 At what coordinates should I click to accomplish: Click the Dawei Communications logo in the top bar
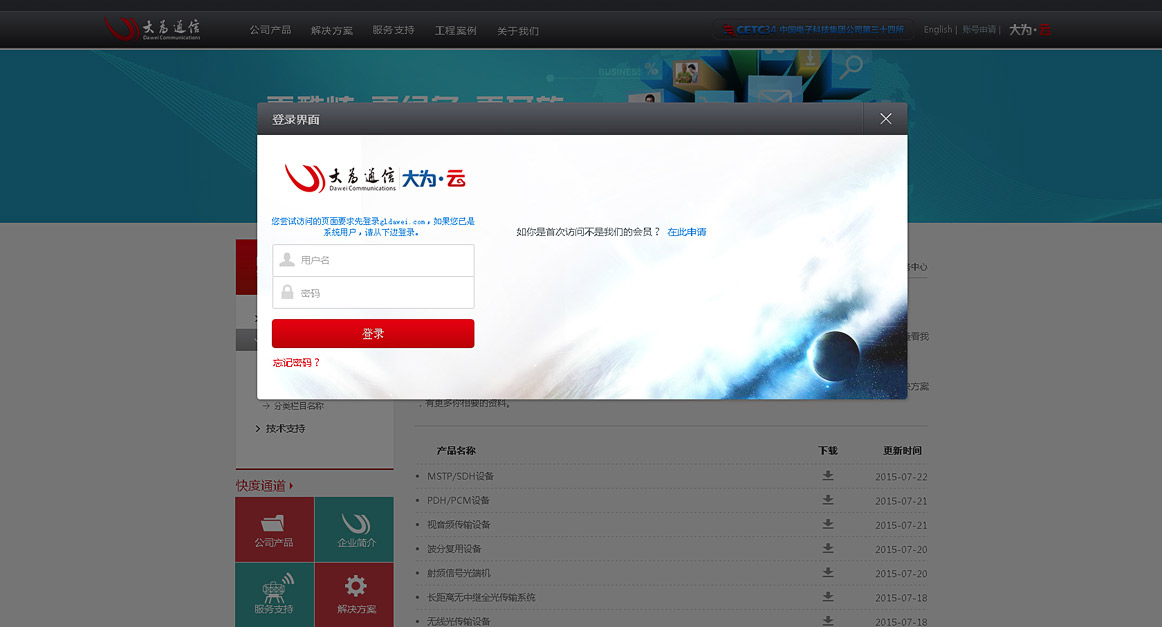[x=153, y=29]
